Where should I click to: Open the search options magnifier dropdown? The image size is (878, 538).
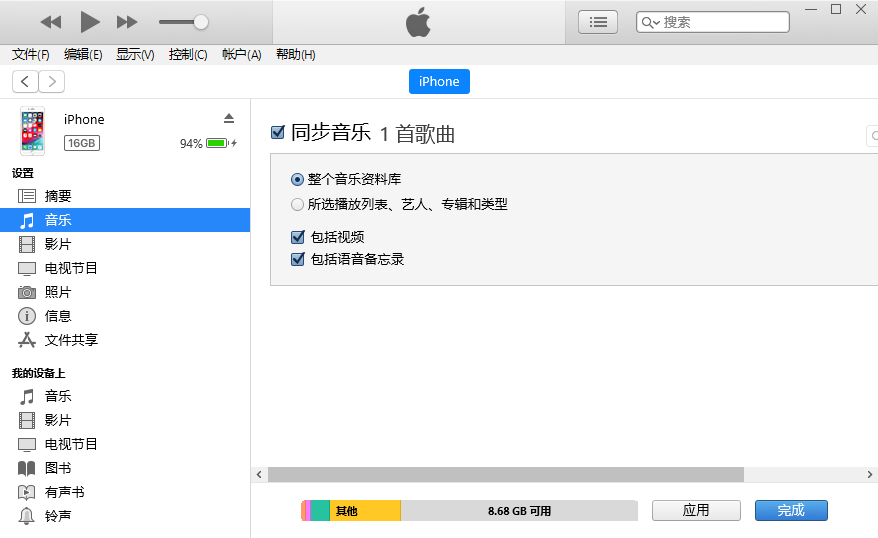pyautogui.click(x=650, y=22)
